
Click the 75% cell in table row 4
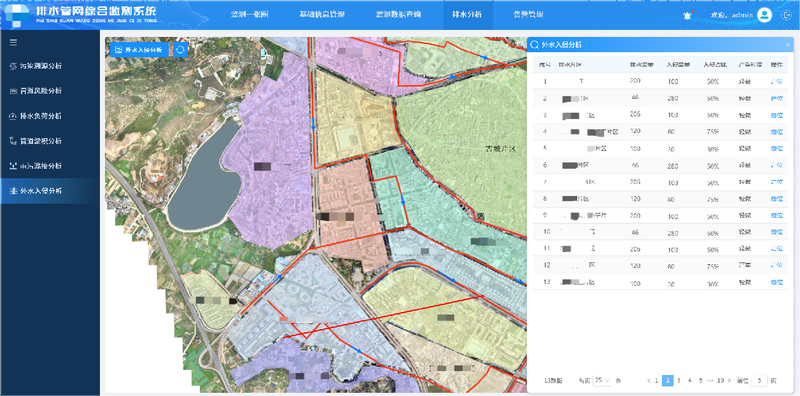point(713,132)
